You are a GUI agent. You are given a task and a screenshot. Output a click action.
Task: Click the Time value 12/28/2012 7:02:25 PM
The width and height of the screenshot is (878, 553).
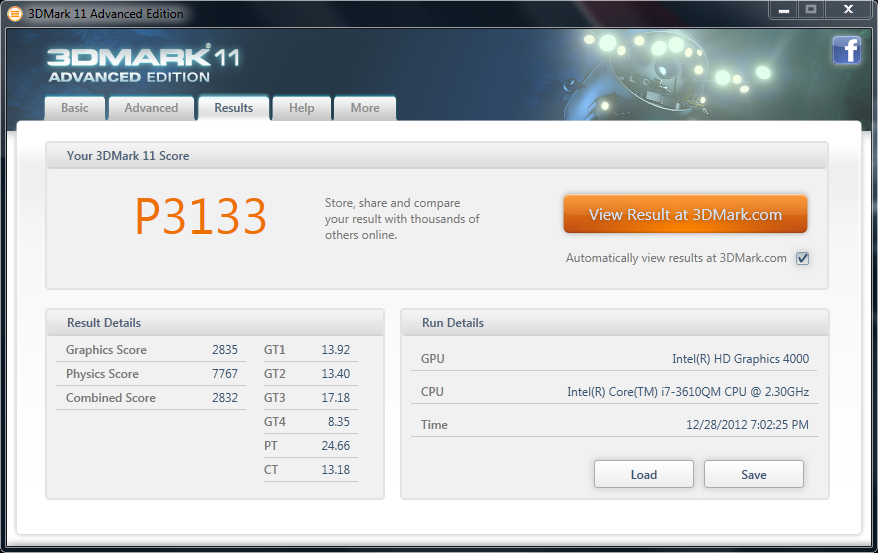coord(748,425)
